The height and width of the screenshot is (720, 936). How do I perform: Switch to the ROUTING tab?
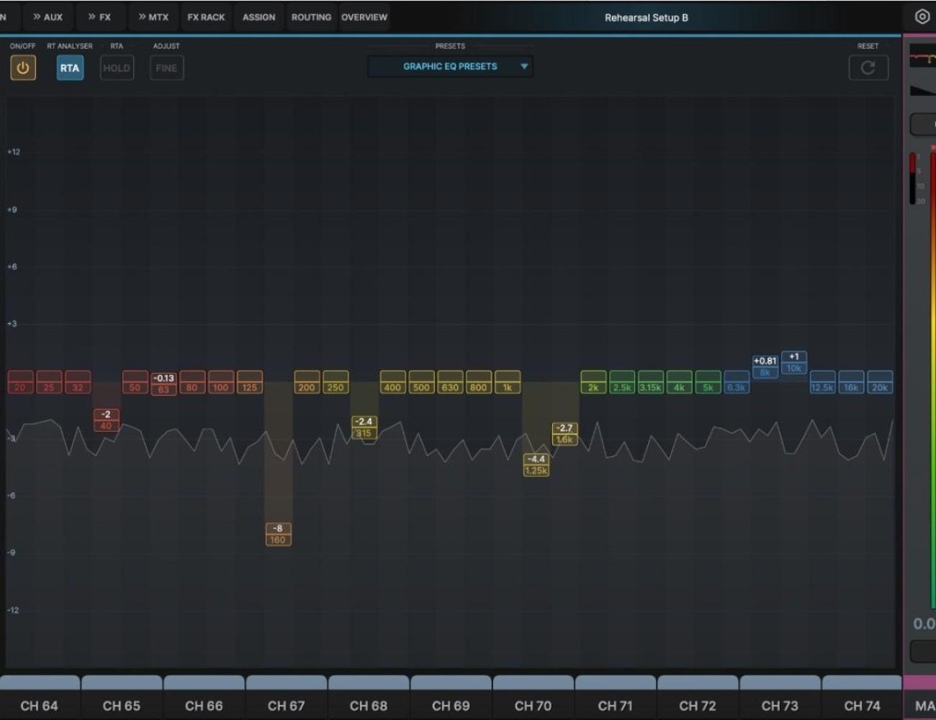(311, 17)
